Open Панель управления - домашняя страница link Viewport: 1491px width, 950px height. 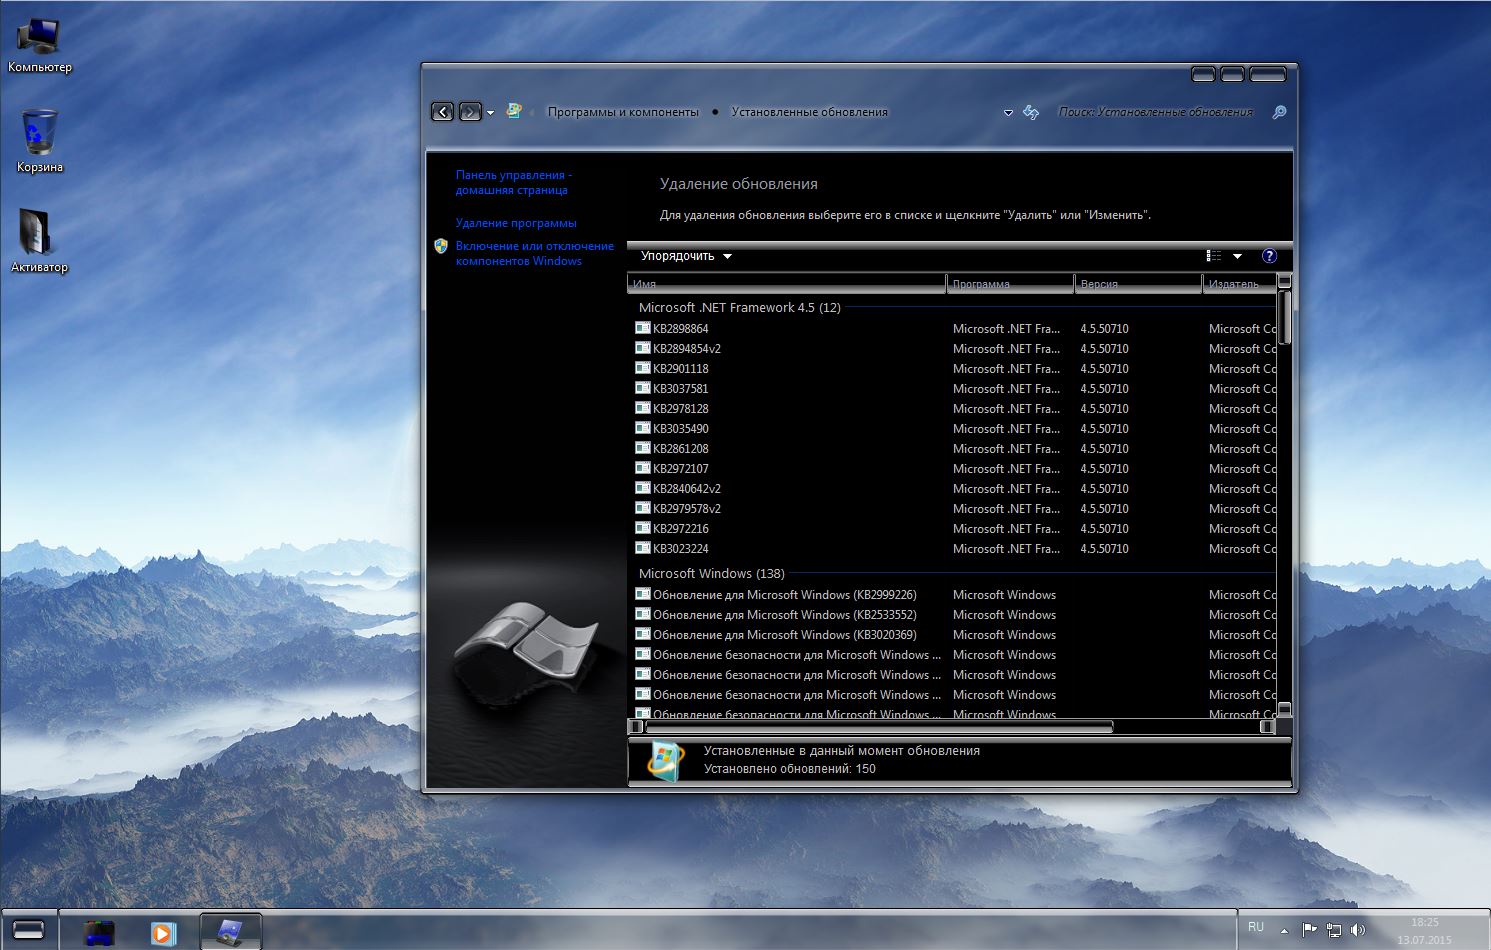tap(513, 182)
